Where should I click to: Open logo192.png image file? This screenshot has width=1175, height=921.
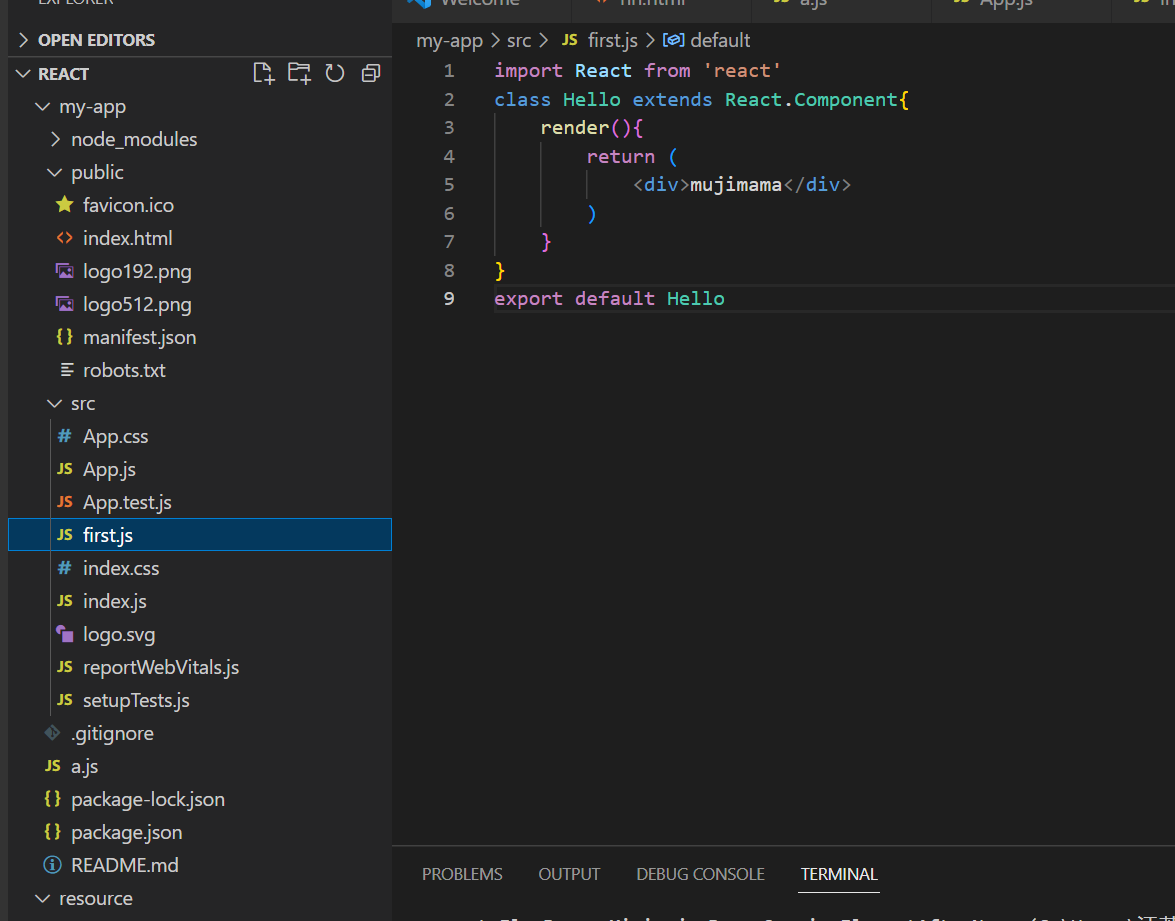tap(136, 271)
